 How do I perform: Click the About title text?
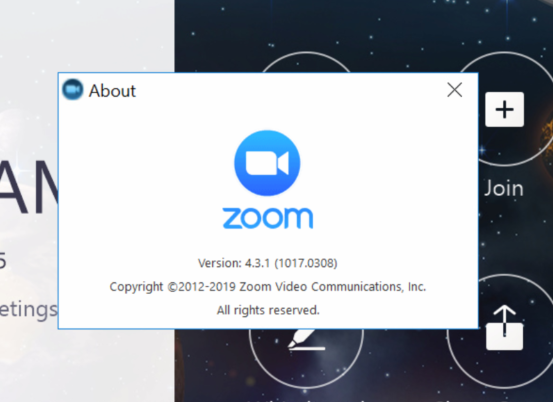click(112, 91)
